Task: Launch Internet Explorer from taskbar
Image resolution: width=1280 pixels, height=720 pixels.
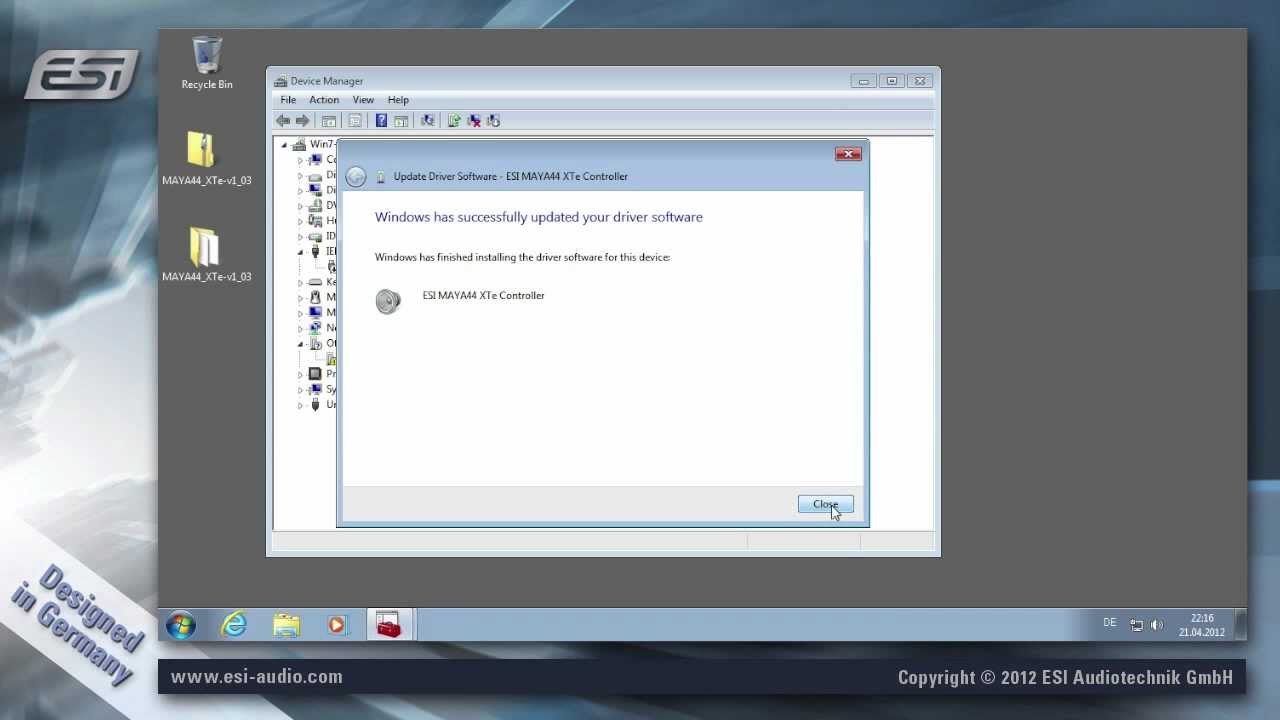Action: point(234,625)
